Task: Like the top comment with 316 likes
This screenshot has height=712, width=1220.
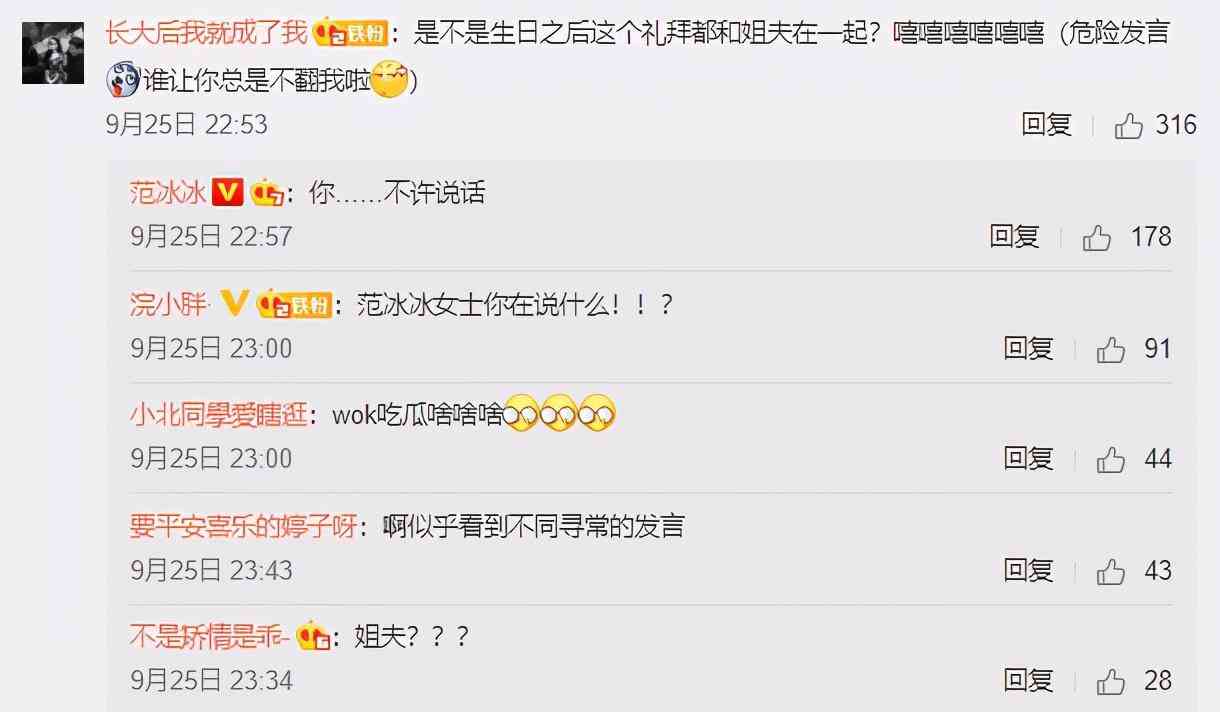Action: pyautogui.click(x=1129, y=126)
